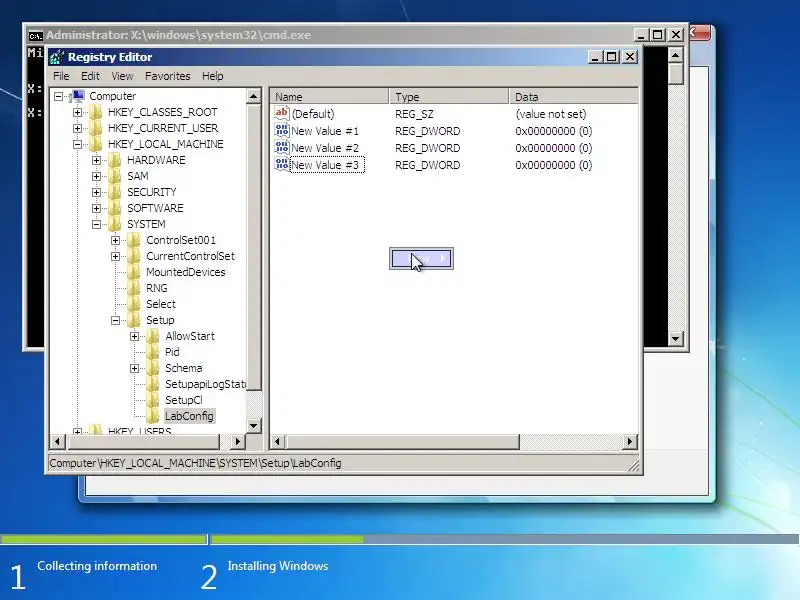Click the Select key folder icon
The width and height of the screenshot is (800, 600).
134,304
